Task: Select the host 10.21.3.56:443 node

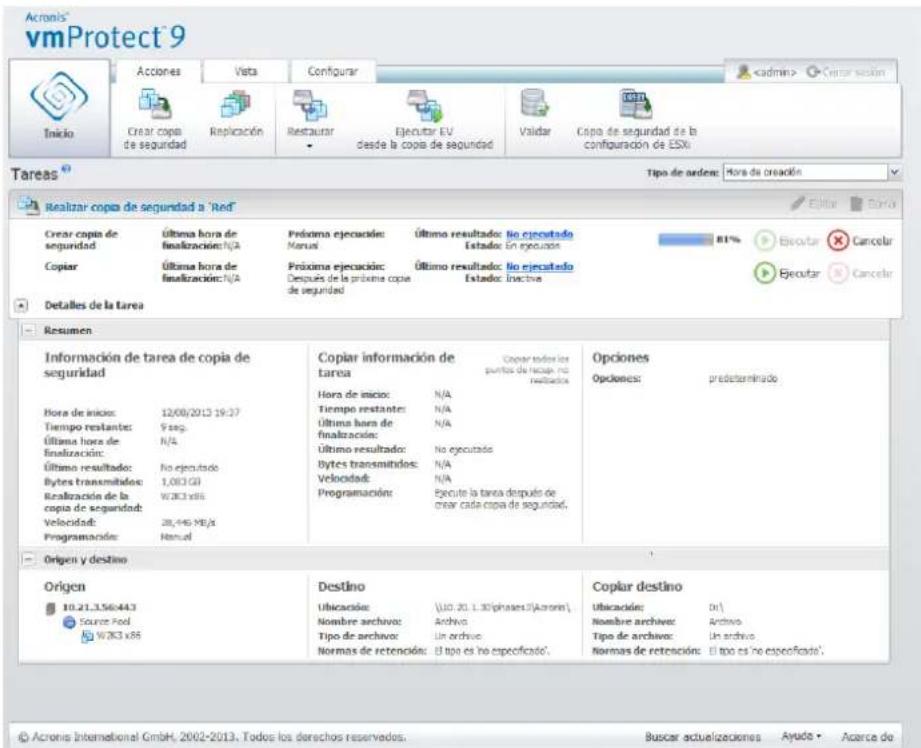Action: (x=99, y=607)
